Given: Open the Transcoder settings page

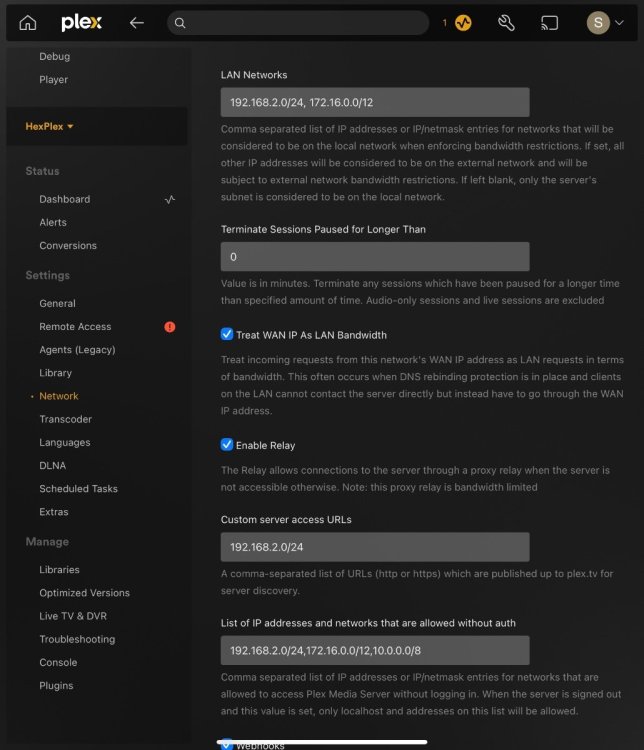Looking at the screenshot, I should 65,420.
